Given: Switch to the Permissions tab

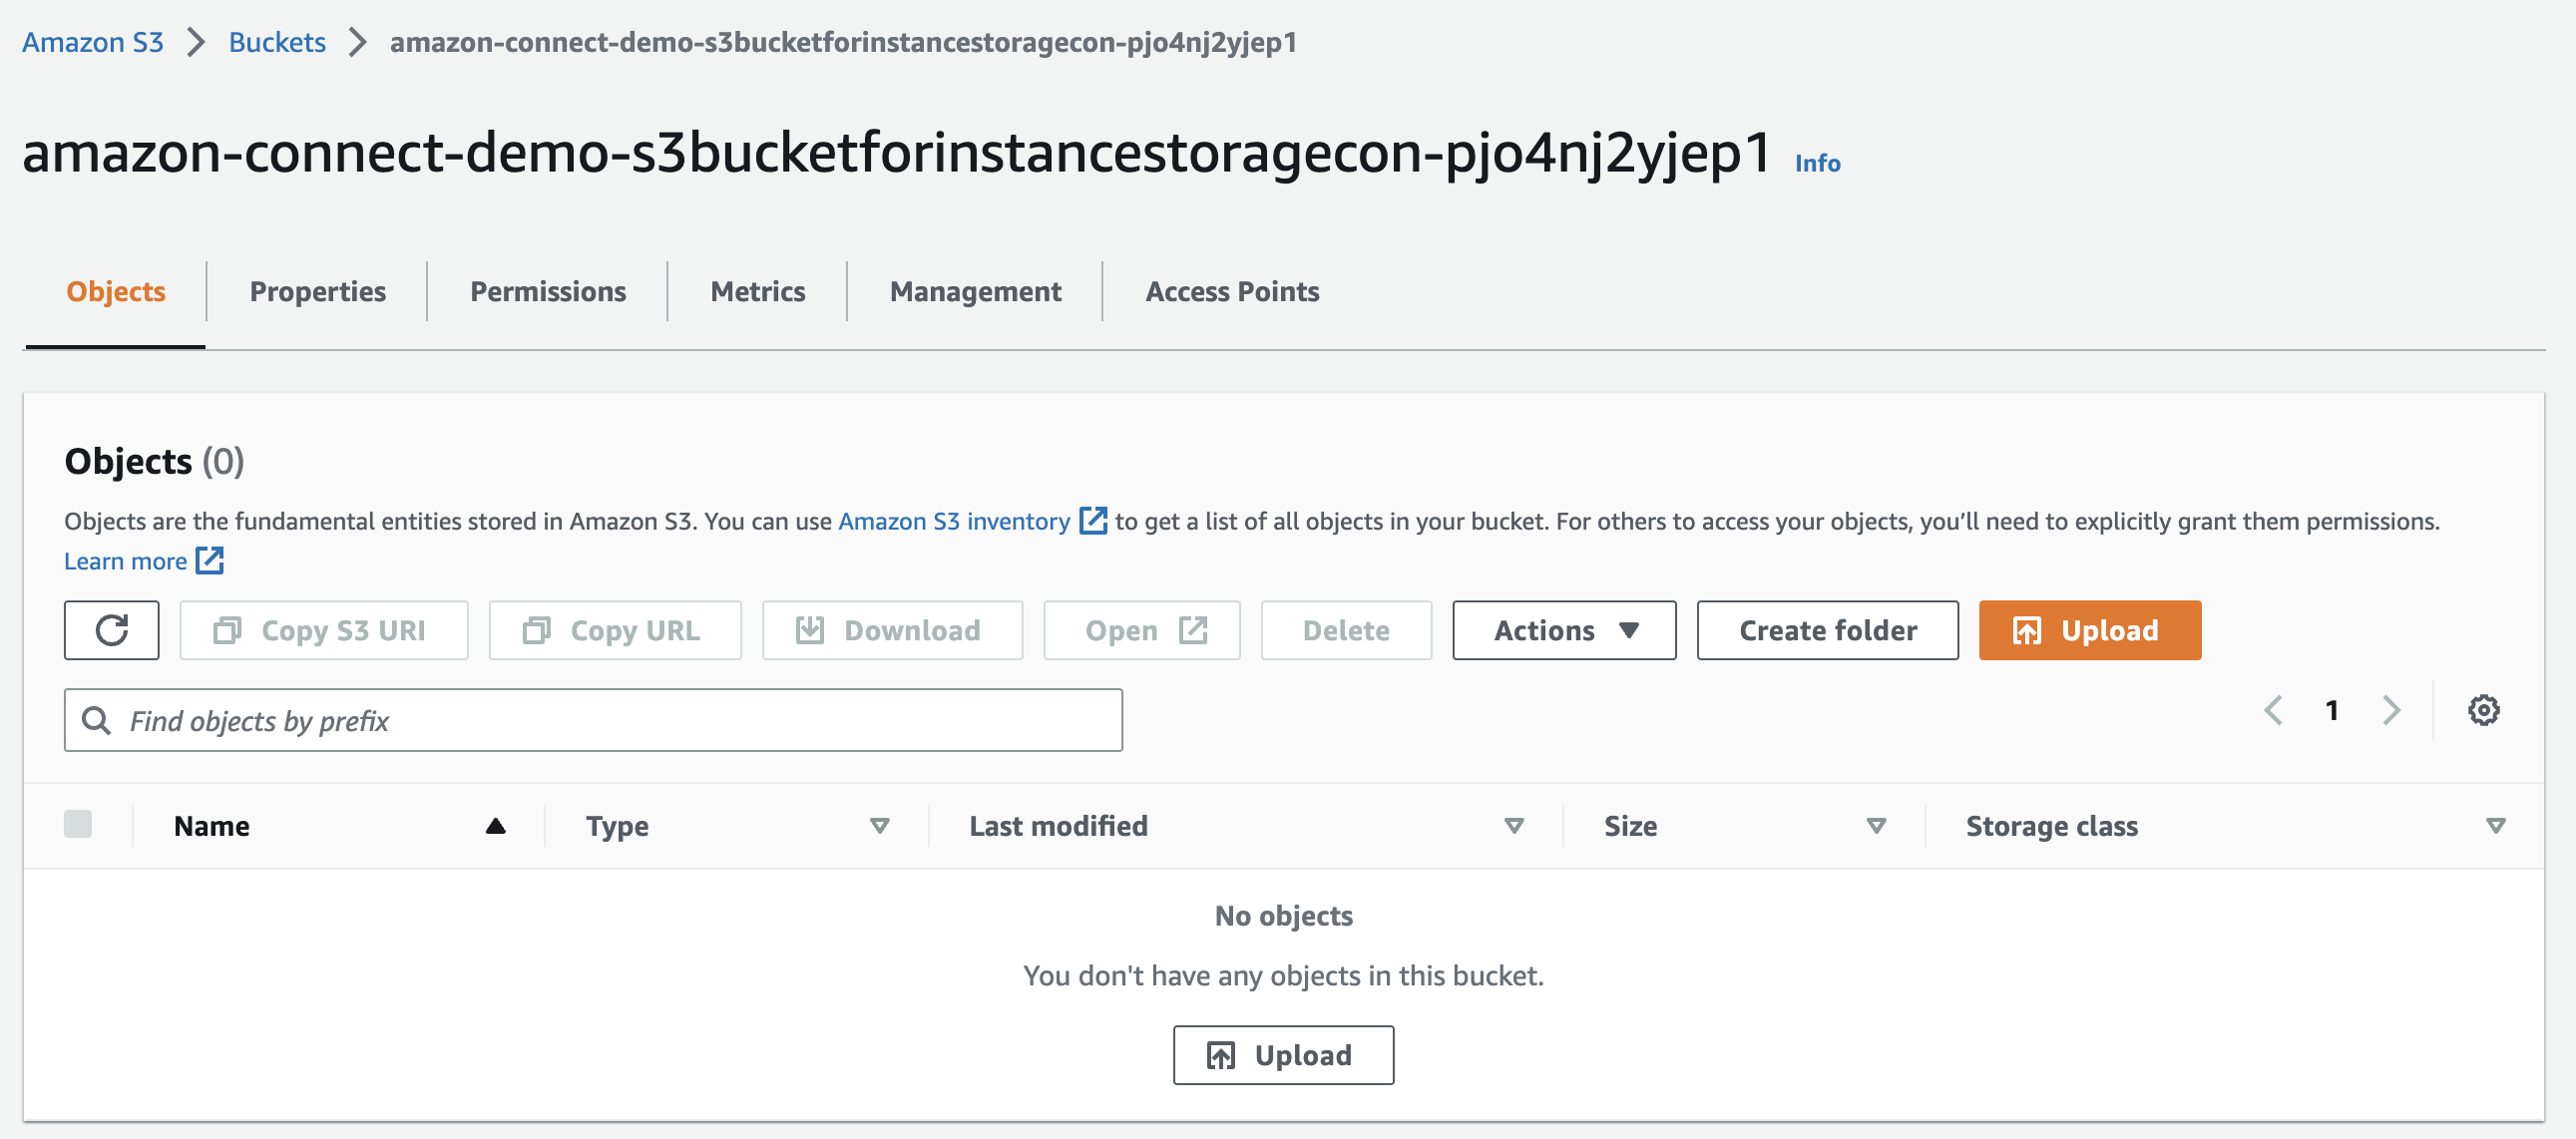Looking at the screenshot, I should click(x=548, y=291).
